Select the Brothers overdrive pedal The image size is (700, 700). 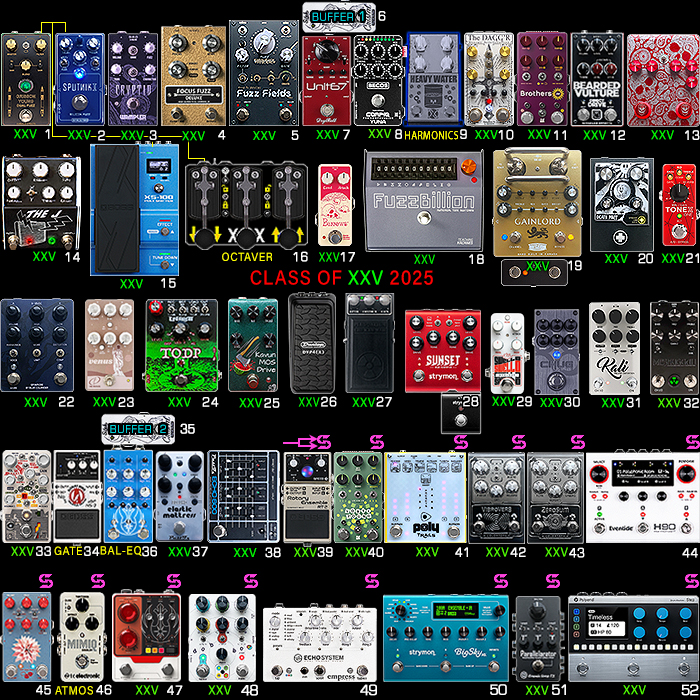pyautogui.click(x=542, y=79)
